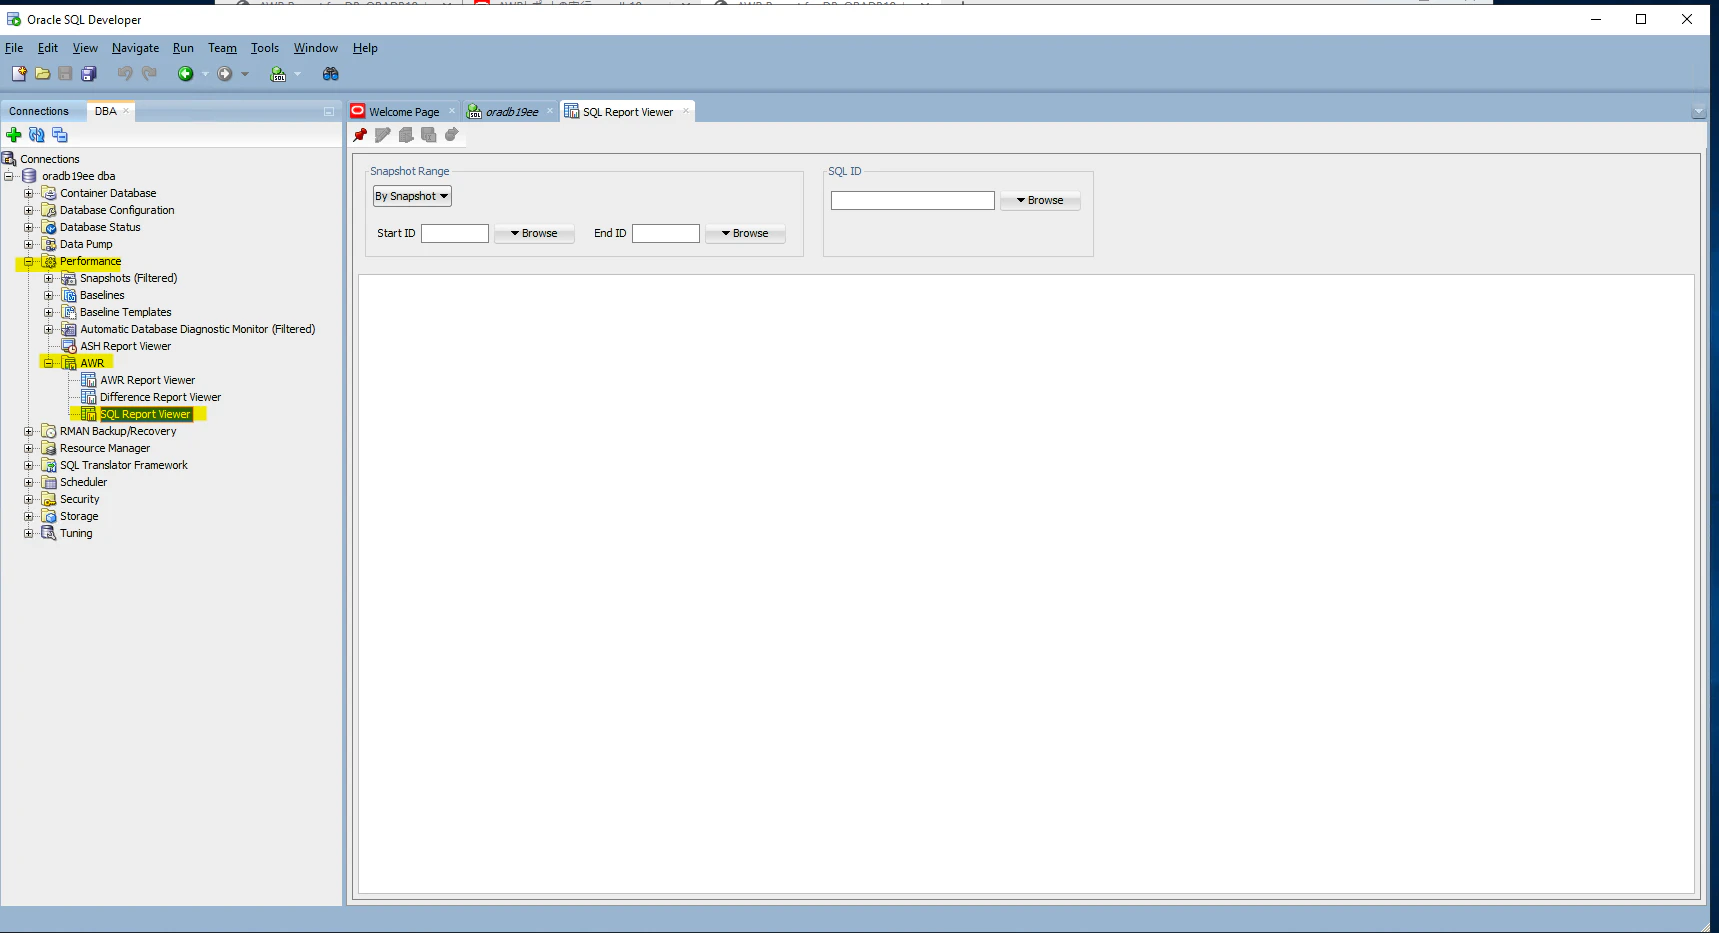This screenshot has height=933, width=1719.
Task: Minimize the DBA panel with its small icon
Action: [328, 112]
